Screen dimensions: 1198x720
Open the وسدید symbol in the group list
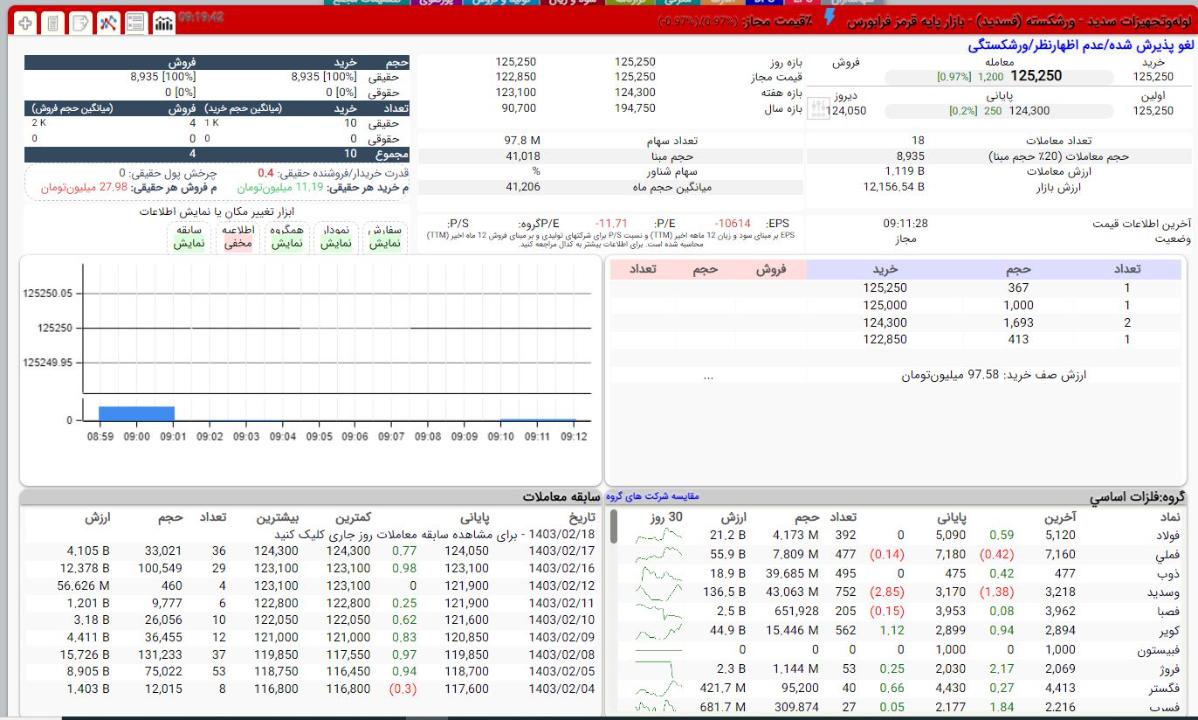pos(1166,592)
